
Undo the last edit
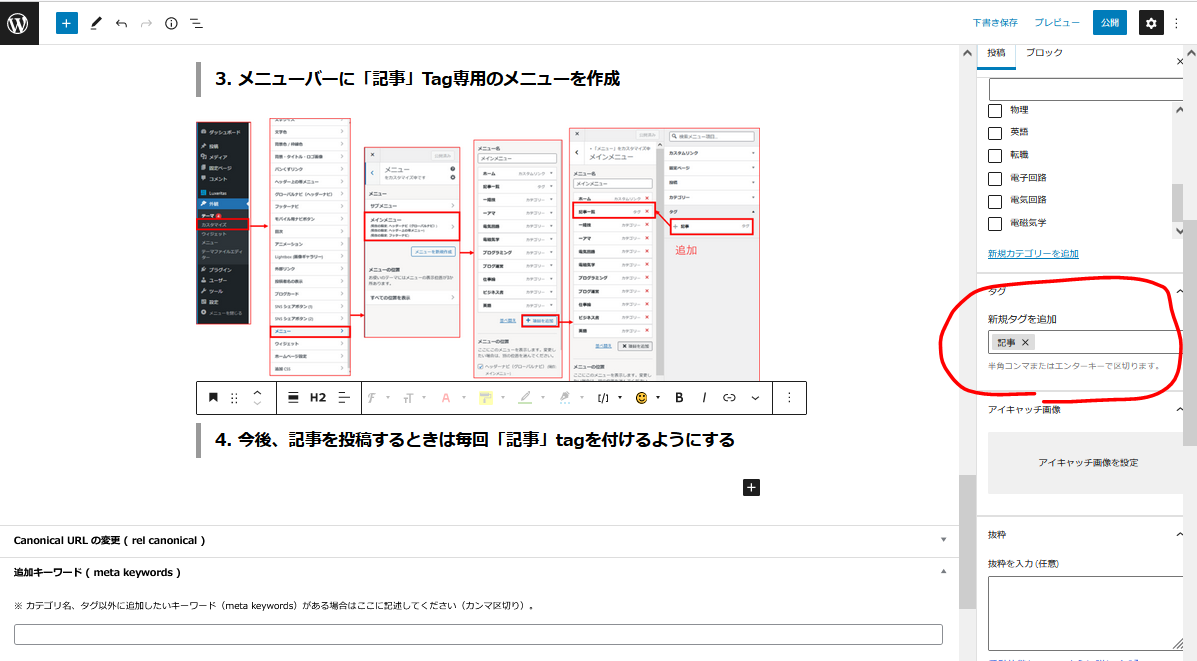click(x=121, y=23)
